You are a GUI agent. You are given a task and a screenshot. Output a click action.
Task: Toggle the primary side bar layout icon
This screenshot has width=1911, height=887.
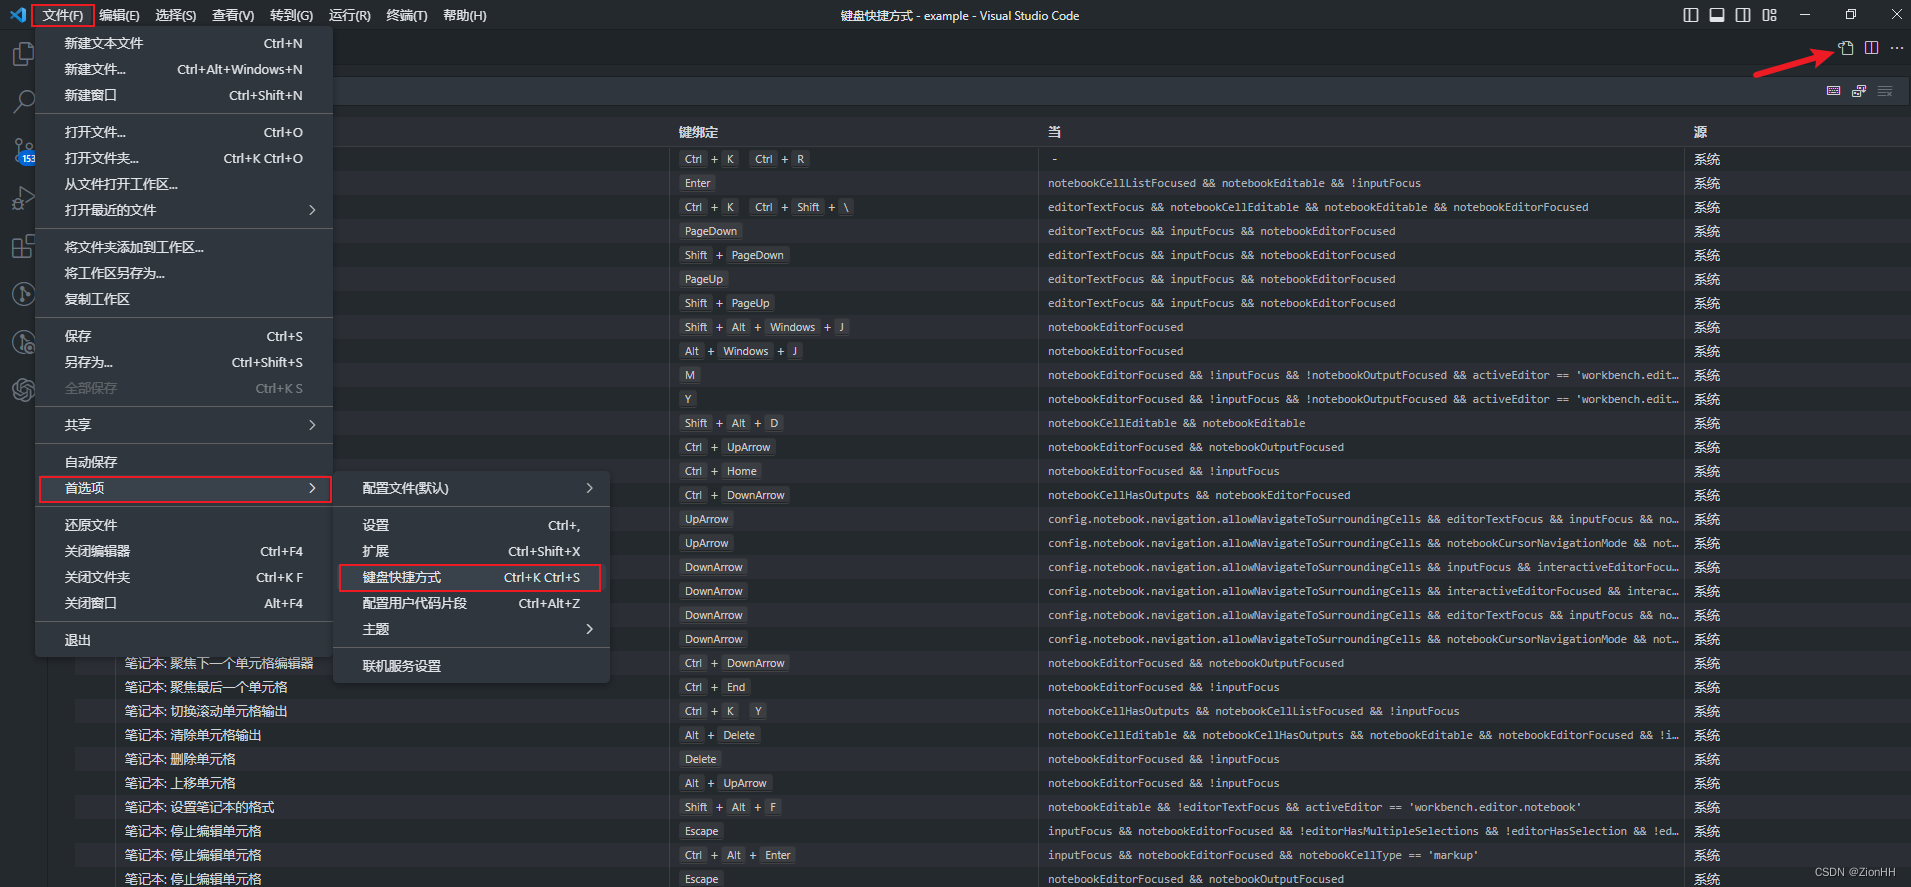pos(1691,15)
